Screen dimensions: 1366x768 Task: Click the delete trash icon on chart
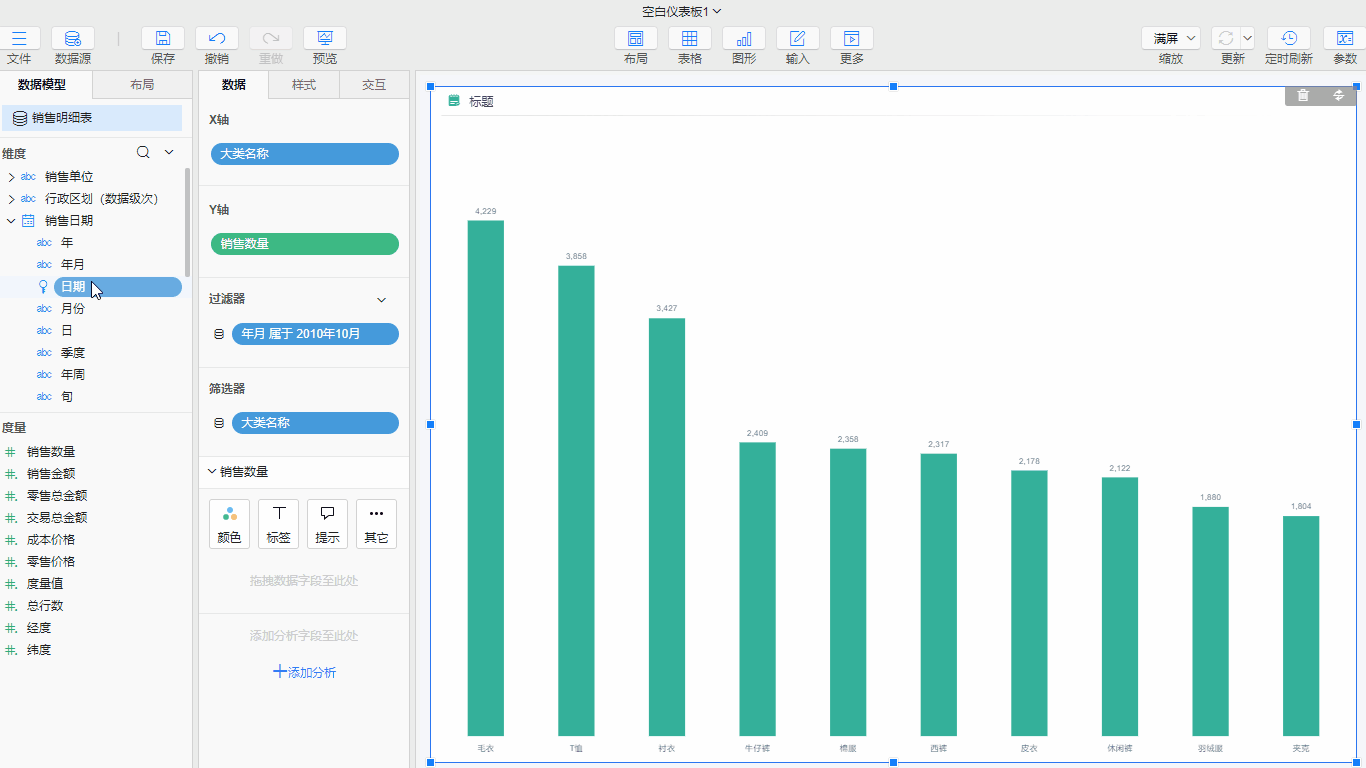click(x=1303, y=95)
